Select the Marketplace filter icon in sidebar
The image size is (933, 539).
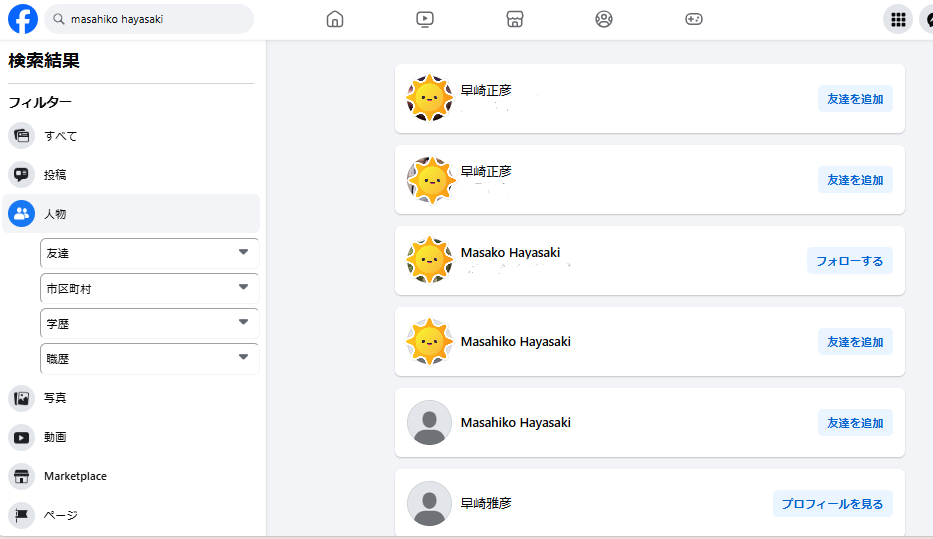21,476
